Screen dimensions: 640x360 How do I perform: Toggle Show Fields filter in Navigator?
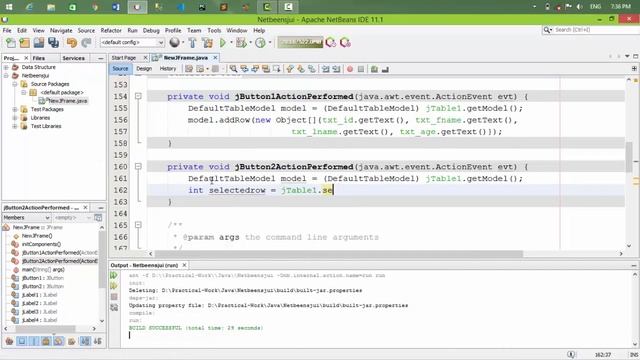(x=22, y=341)
